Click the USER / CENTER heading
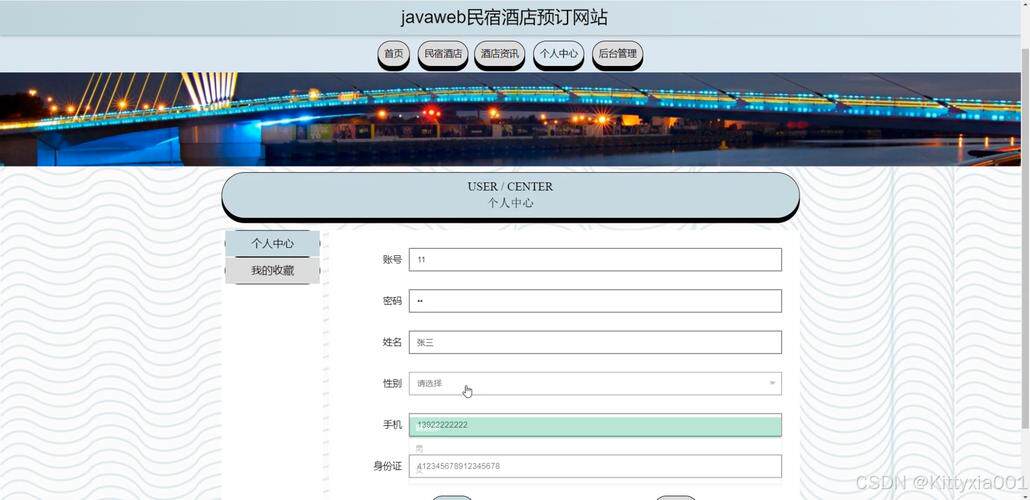1030x500 pixels. tap(510, 187)
